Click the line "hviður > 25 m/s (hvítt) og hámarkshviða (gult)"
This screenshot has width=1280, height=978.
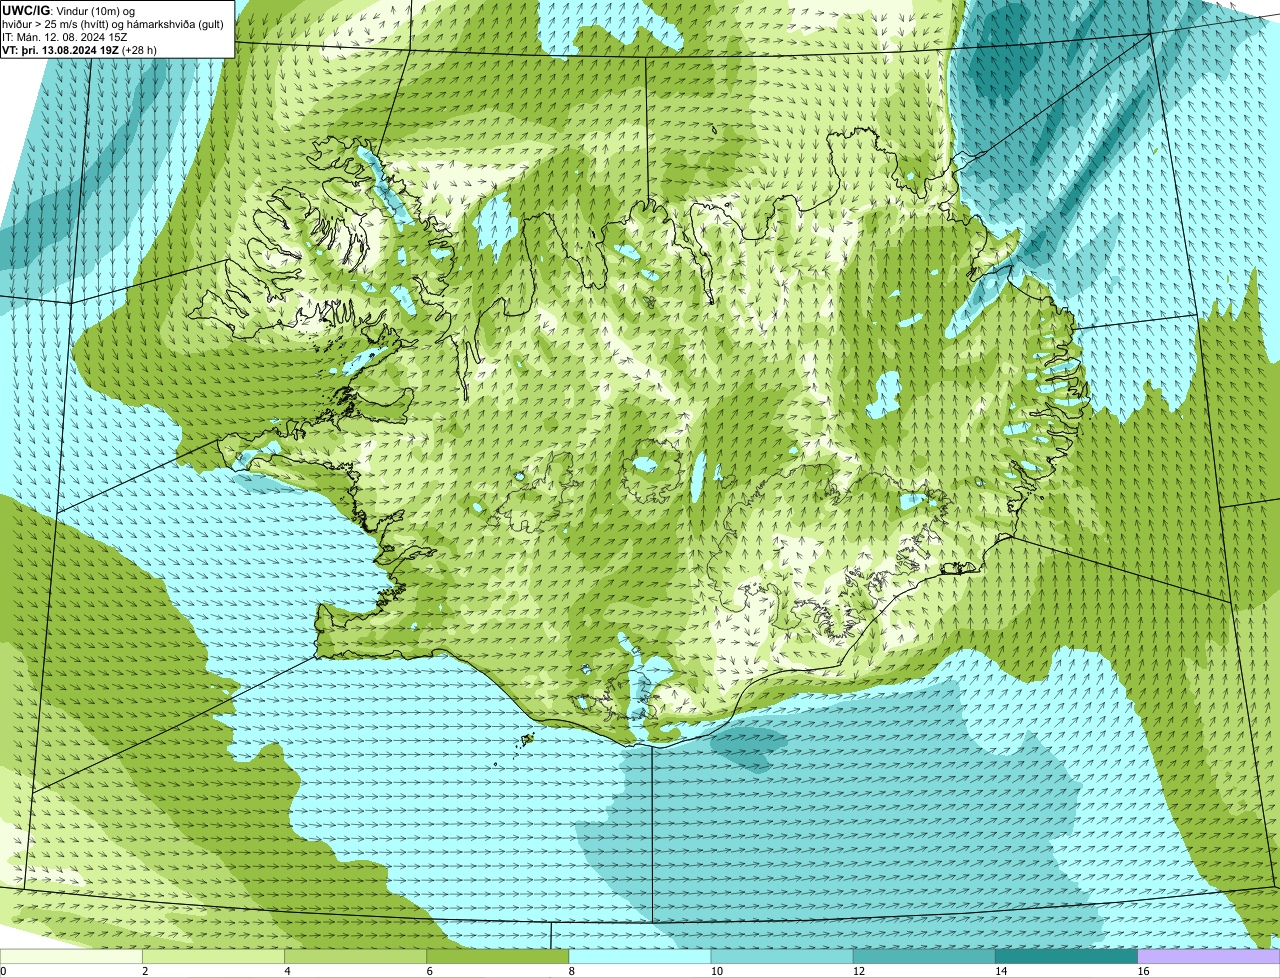pyautogui.click(x=113, y=24)
